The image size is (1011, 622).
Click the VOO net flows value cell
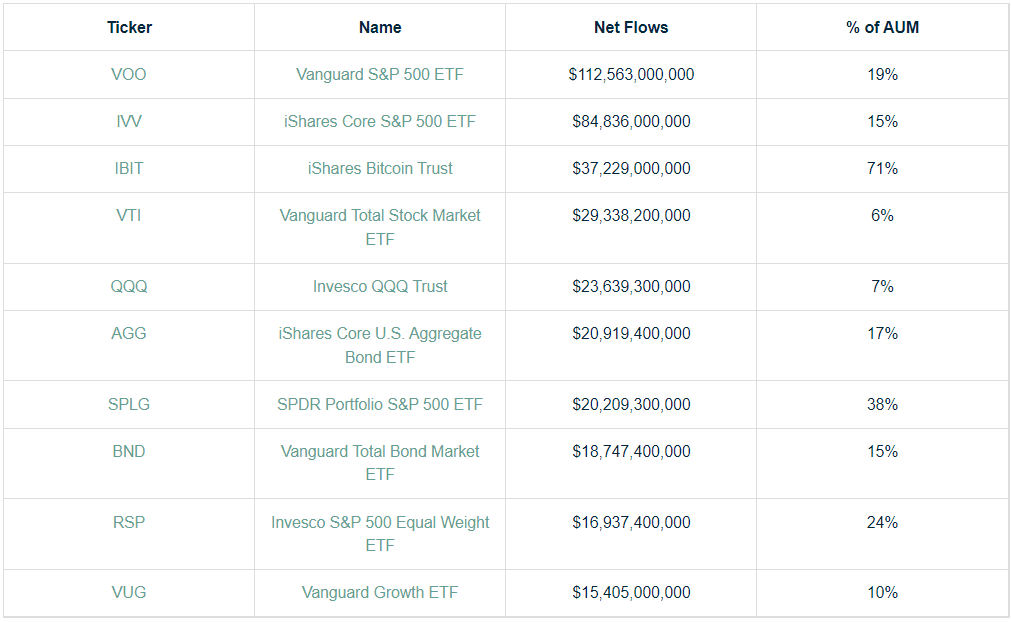tap(631, 75)
